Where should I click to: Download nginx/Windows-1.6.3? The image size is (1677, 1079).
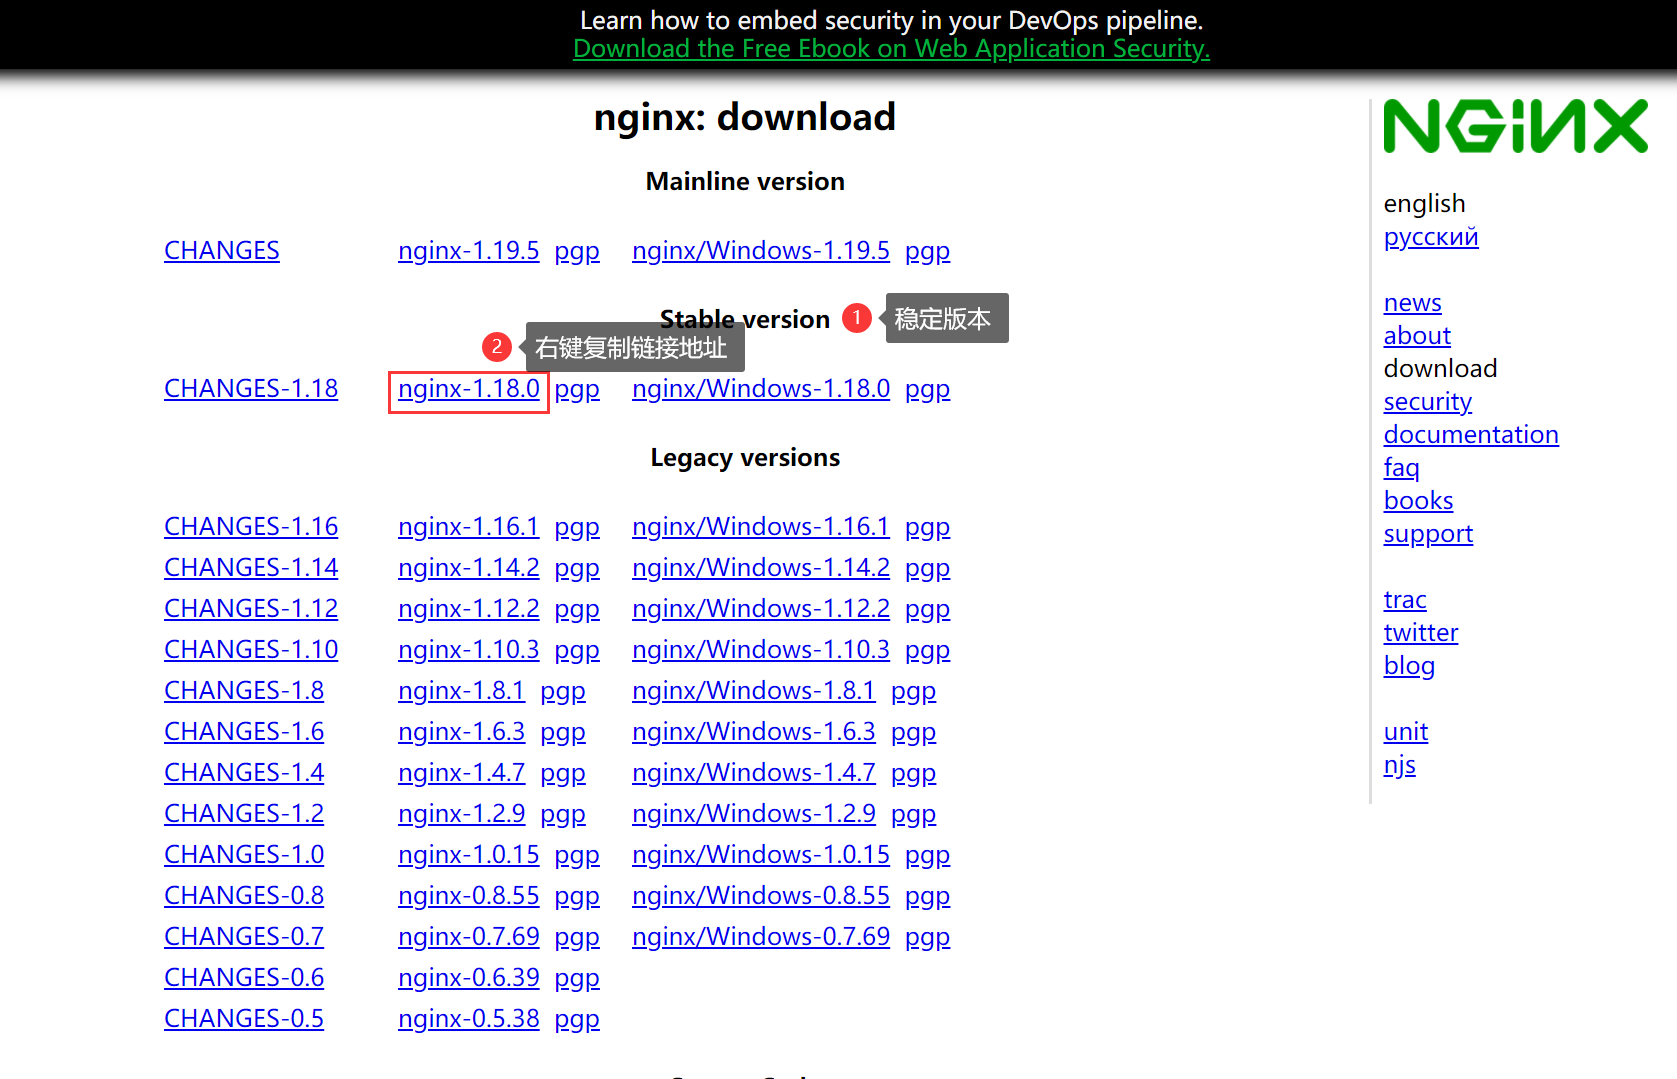pos(754,731)
